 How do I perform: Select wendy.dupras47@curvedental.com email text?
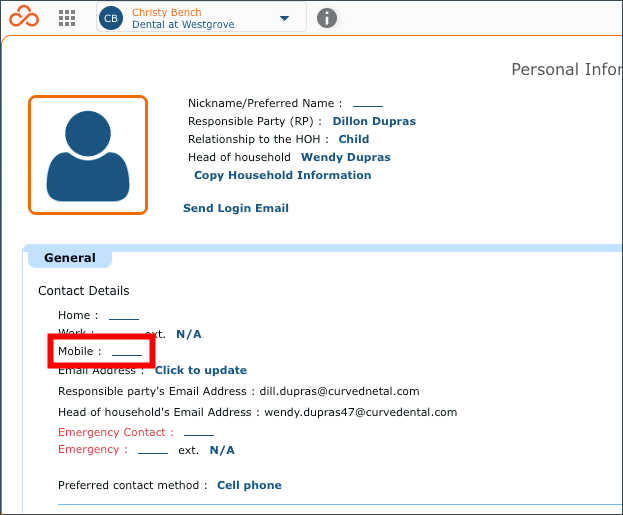coord(361,412)
